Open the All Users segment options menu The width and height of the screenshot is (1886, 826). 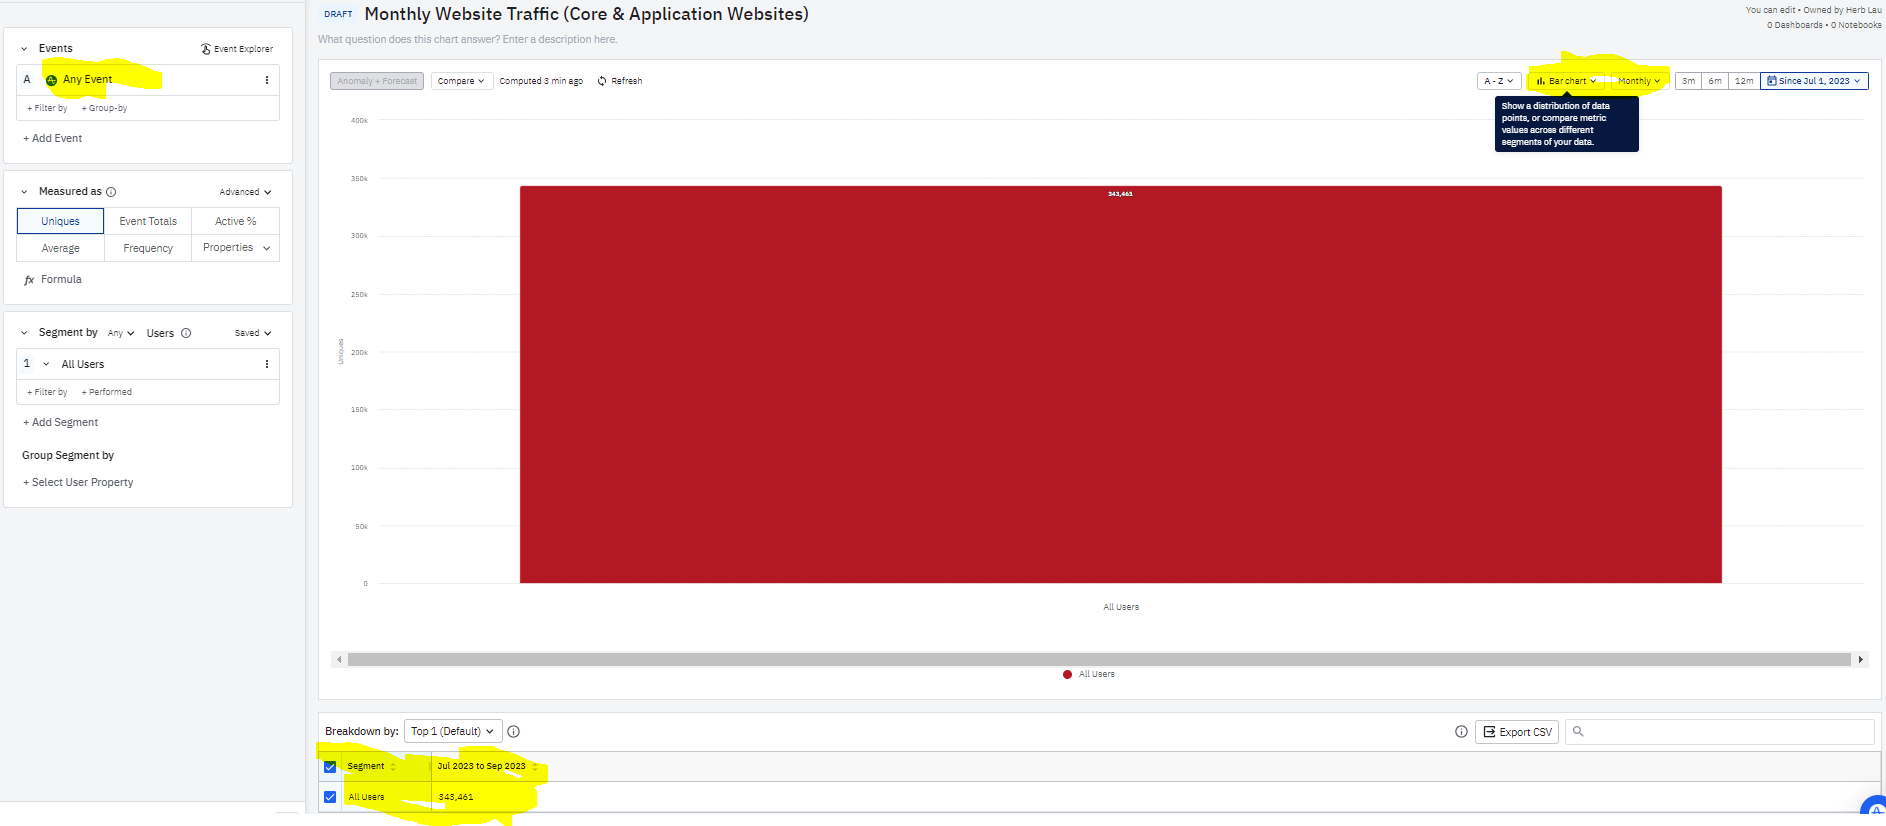pyautogui.click(x=266, y=364)
